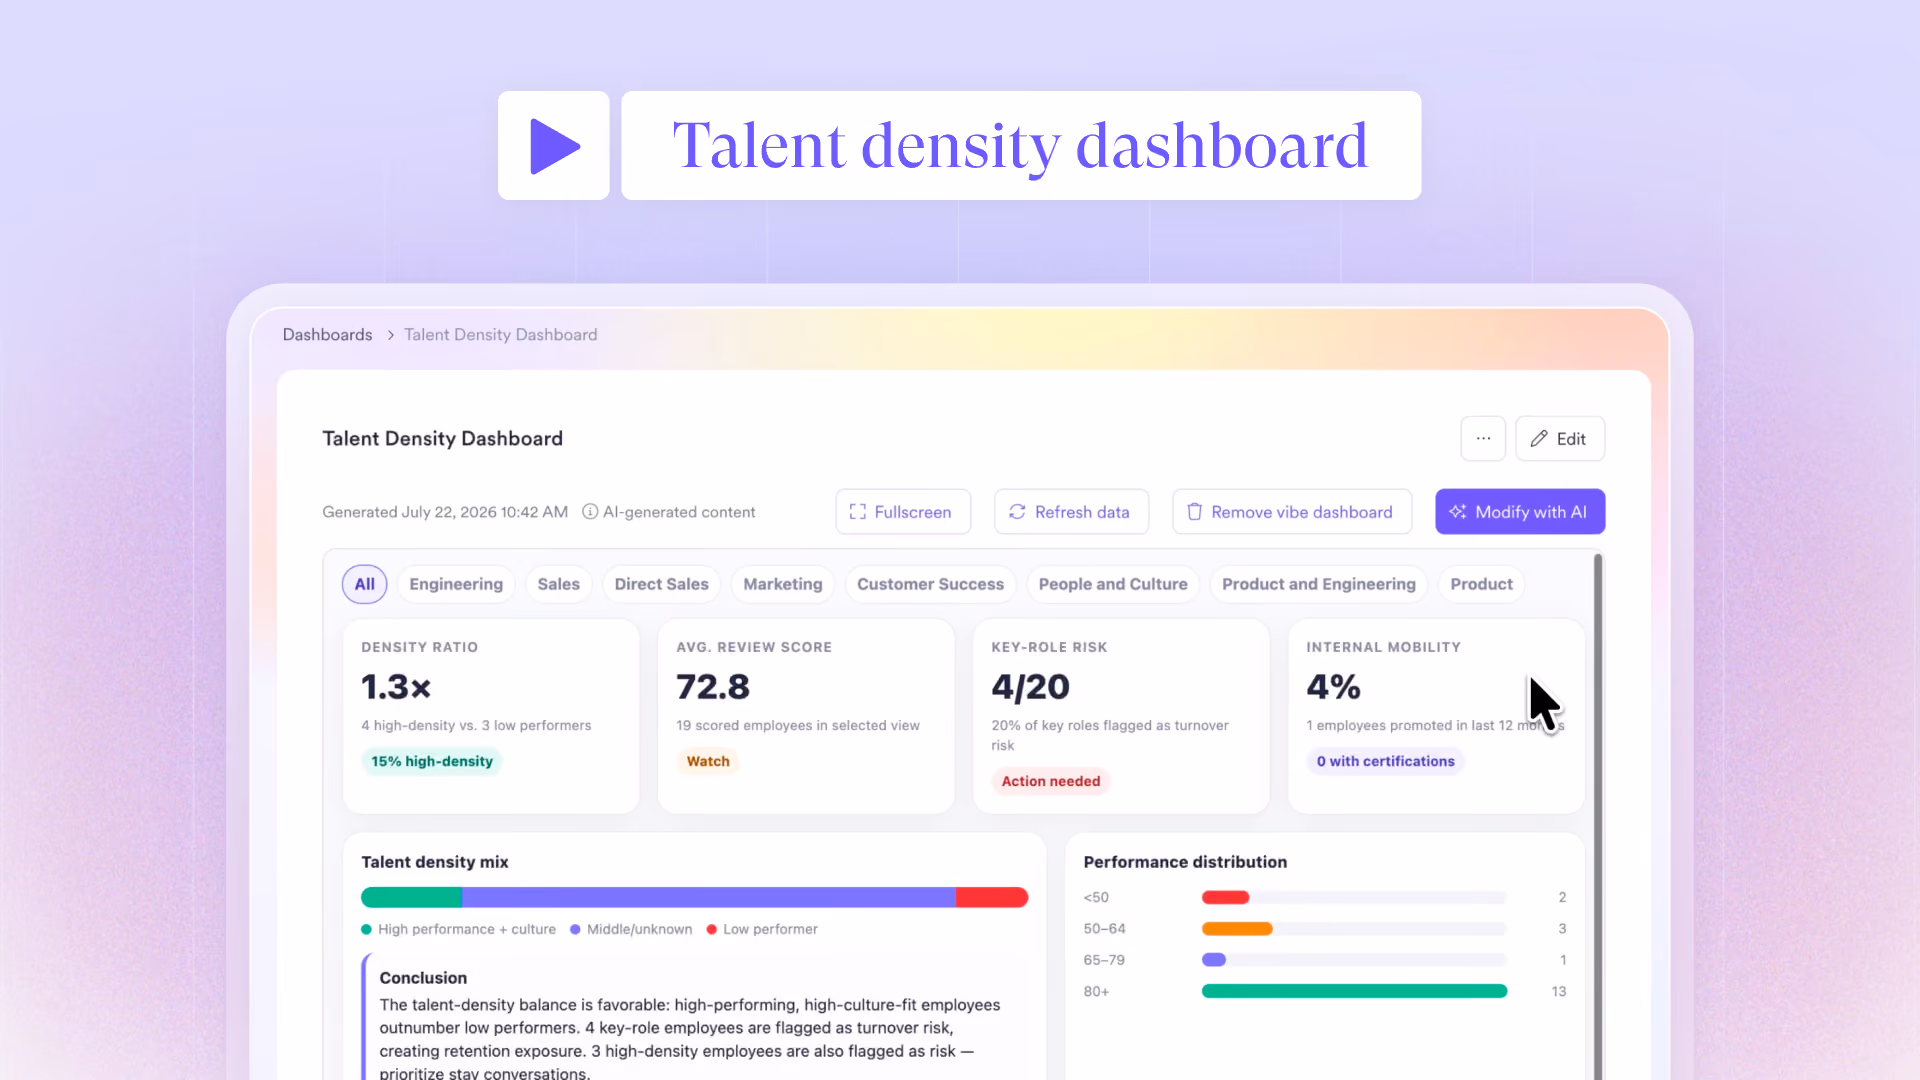Click the Talent Density Dashboard breadcrumb

(501, 335)
